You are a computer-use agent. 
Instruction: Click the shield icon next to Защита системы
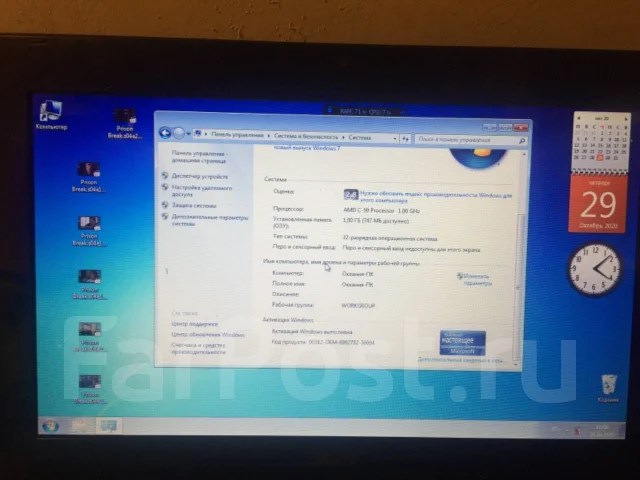165,204
